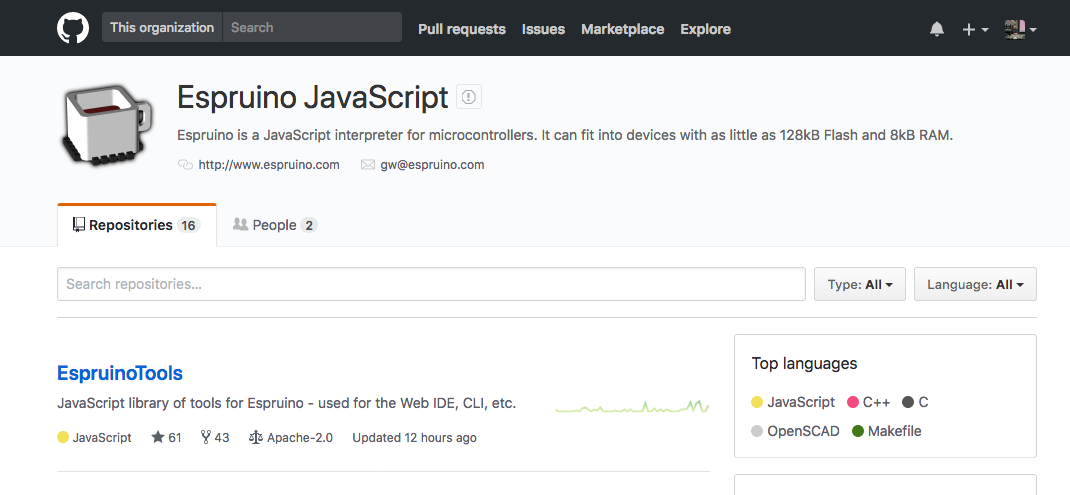
Task: Focus the Search repositories field
Action: 431,284
